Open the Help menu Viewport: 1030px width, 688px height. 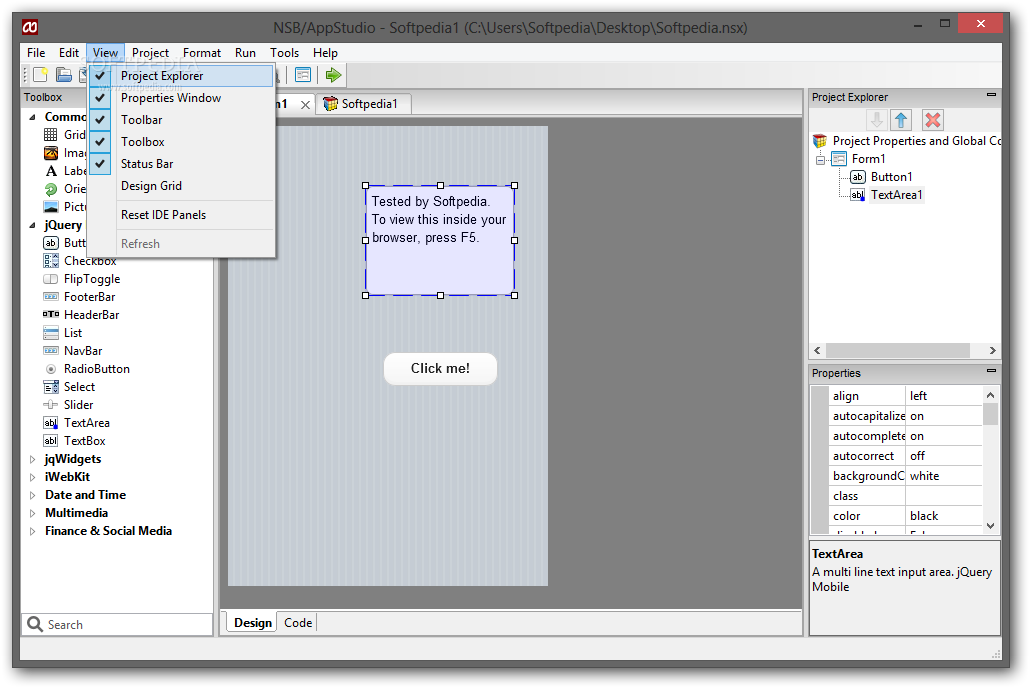click(325, 53)
